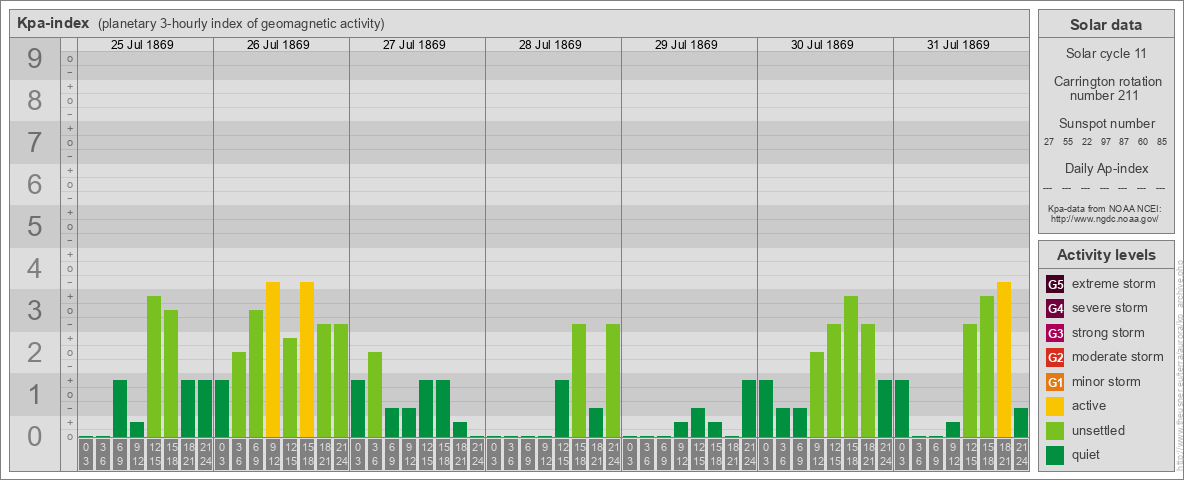
Task: Select the 27 Jul 1869 date header
Action: click(414, 45)
